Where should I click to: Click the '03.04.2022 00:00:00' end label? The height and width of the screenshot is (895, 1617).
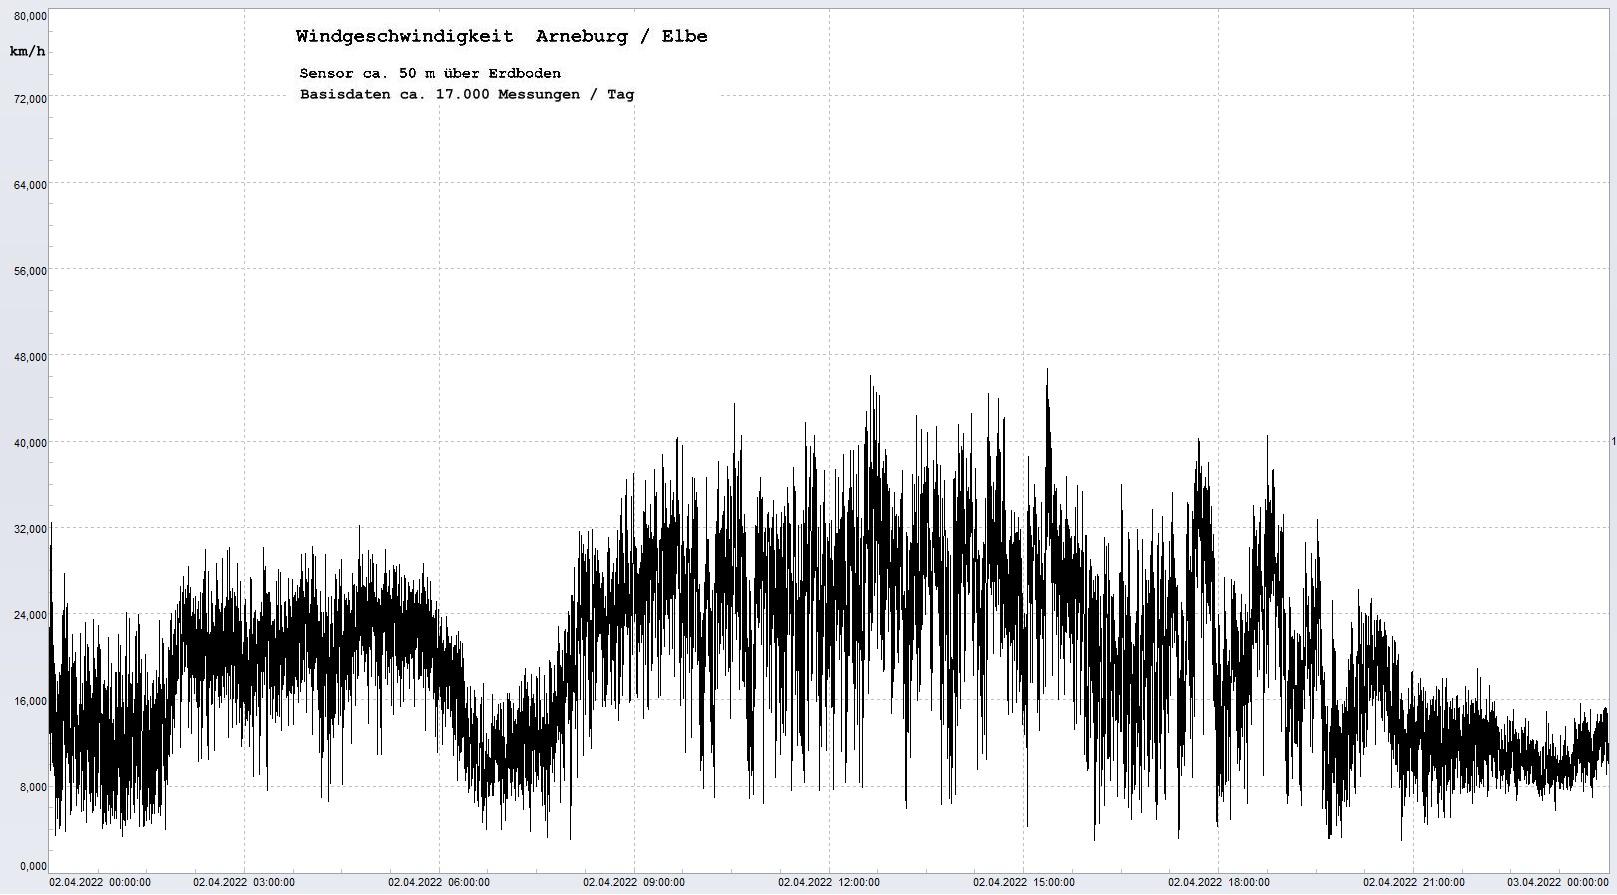click(1557, 883)
